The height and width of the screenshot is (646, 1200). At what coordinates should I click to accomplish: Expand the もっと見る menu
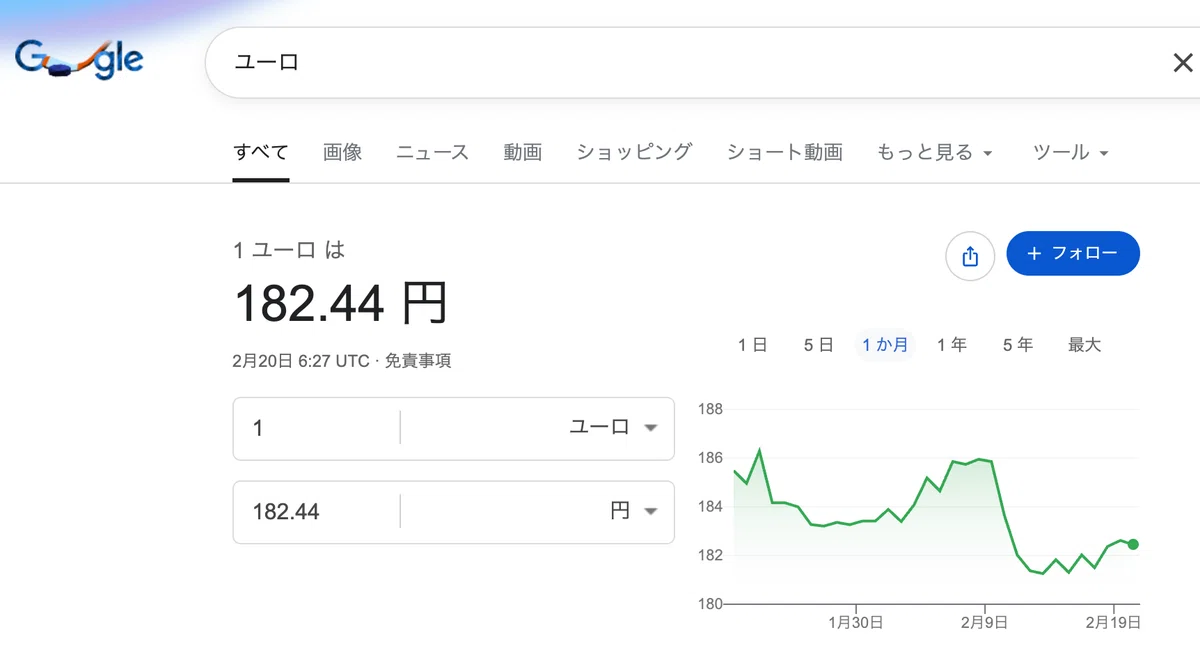(x=935, y=153)
